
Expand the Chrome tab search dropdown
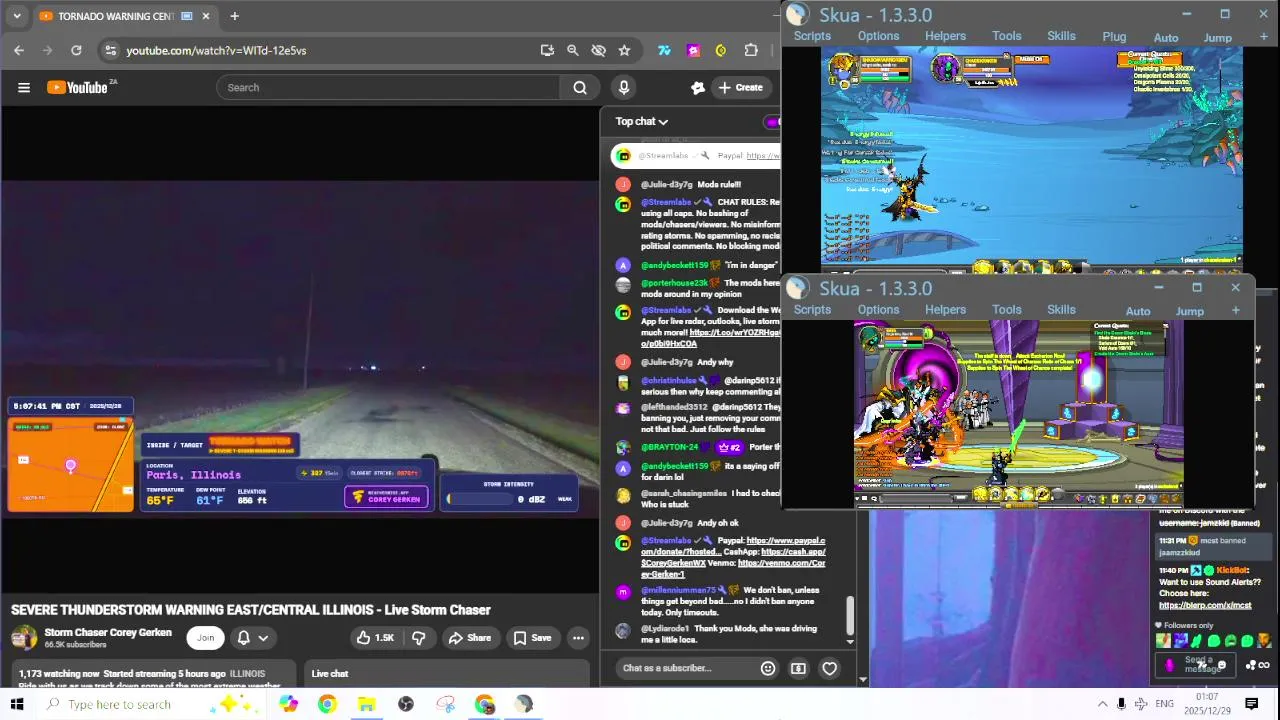point(16,16)
